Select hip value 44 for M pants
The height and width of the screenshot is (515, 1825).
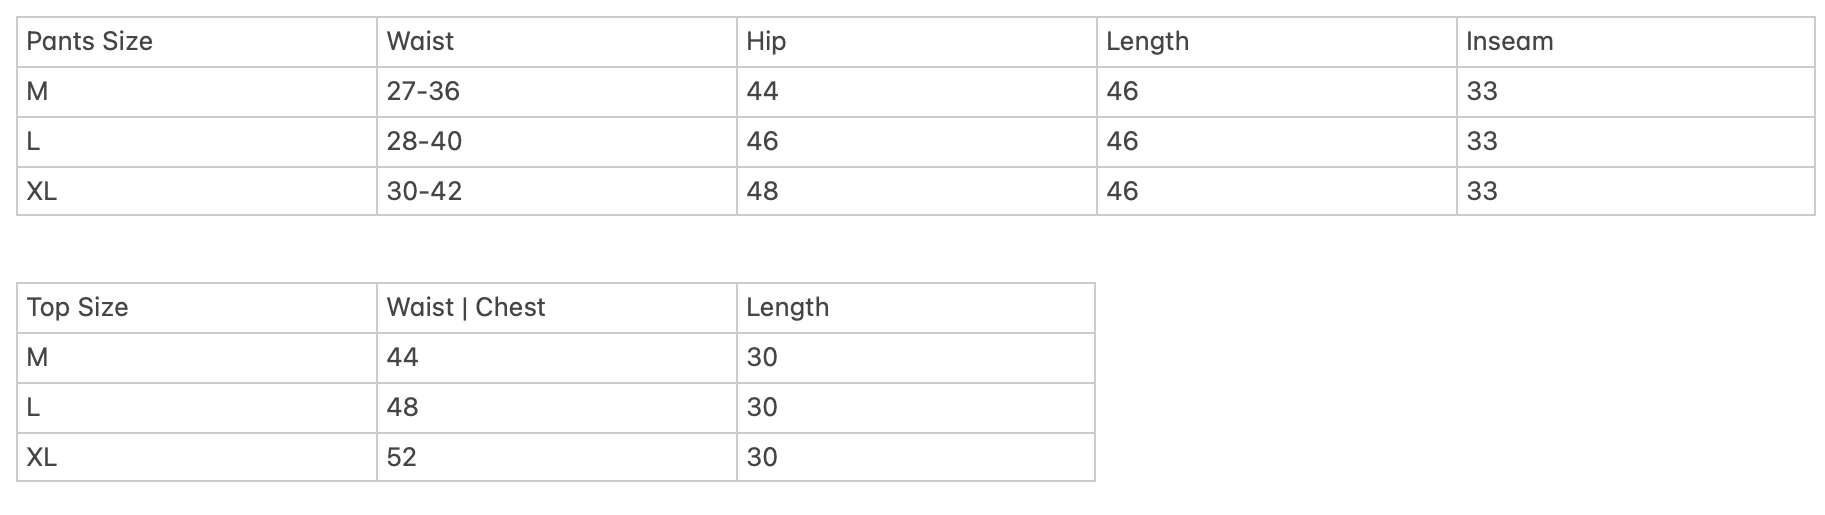(762, 92)
